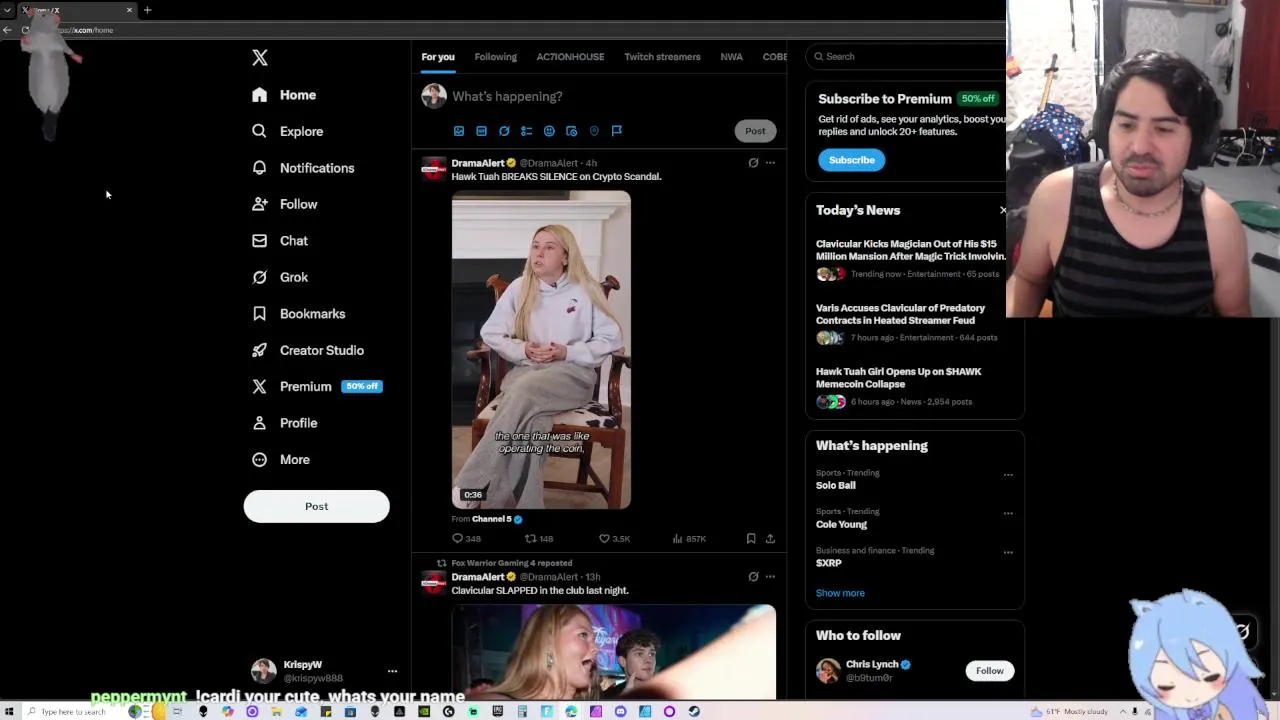This screenshot has height=720, width=1280.
Task: Click the Grok enhance icon in the composer
Action: [x=504, y=131]
